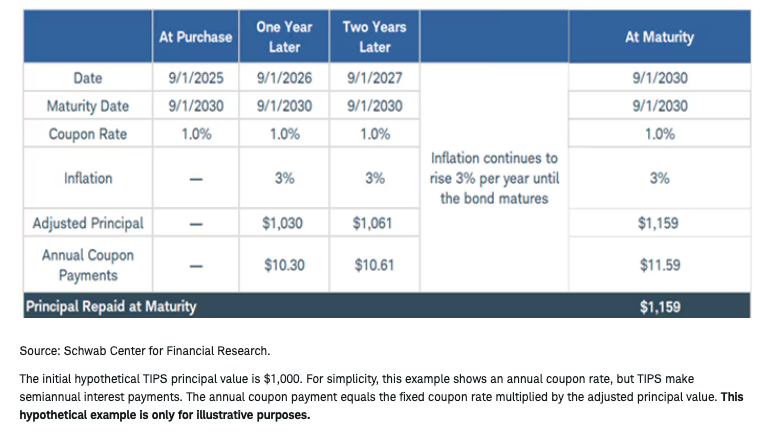
Task: Select the One Year Later header
Action: [x=284, y=37]
